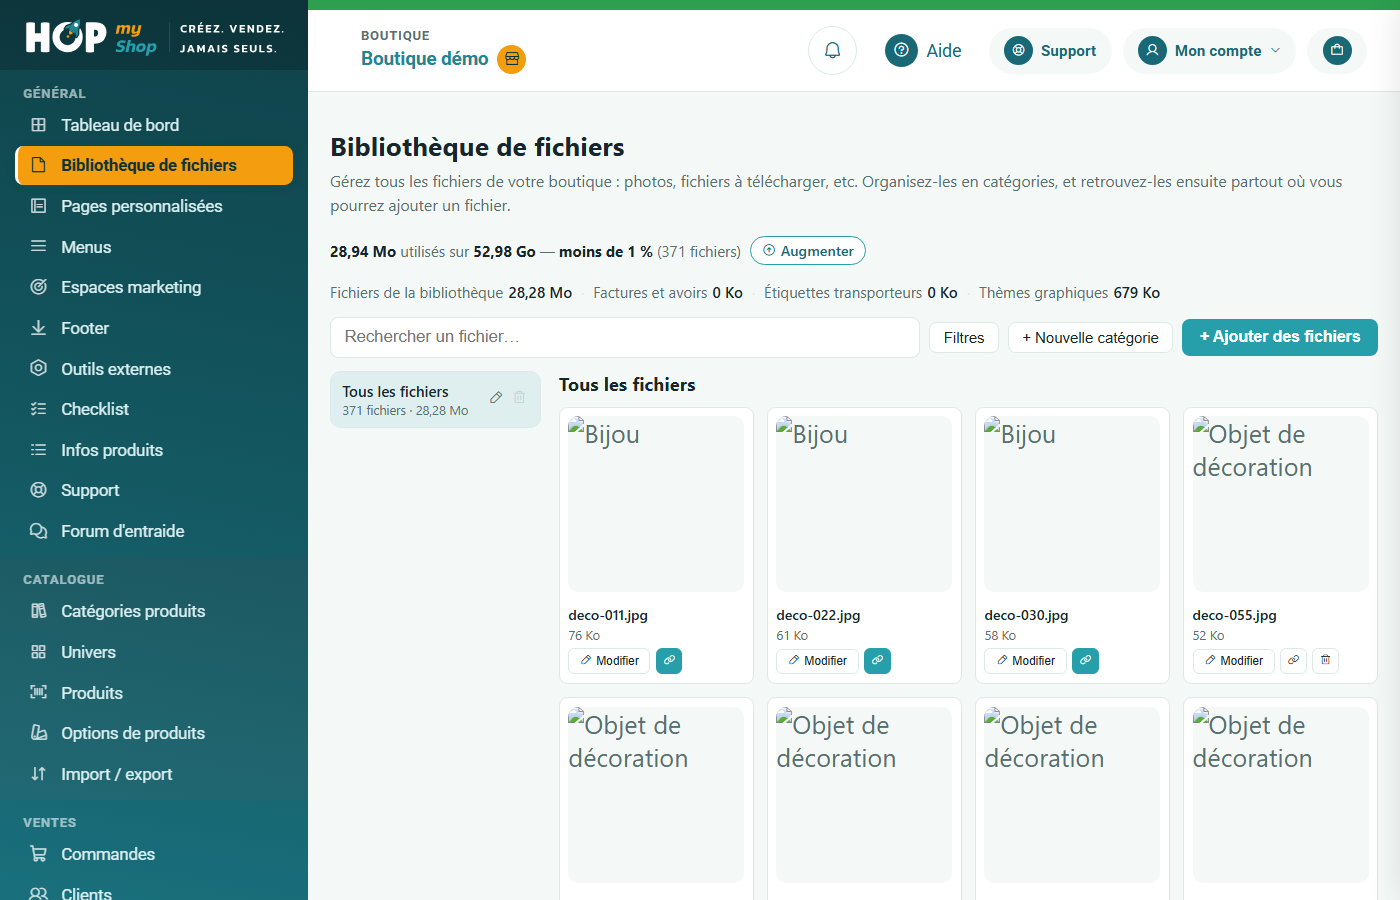Image resolution: width=1400 pixels, height=900 pixels.
Task: Open Footer settings
Action: 154,328
